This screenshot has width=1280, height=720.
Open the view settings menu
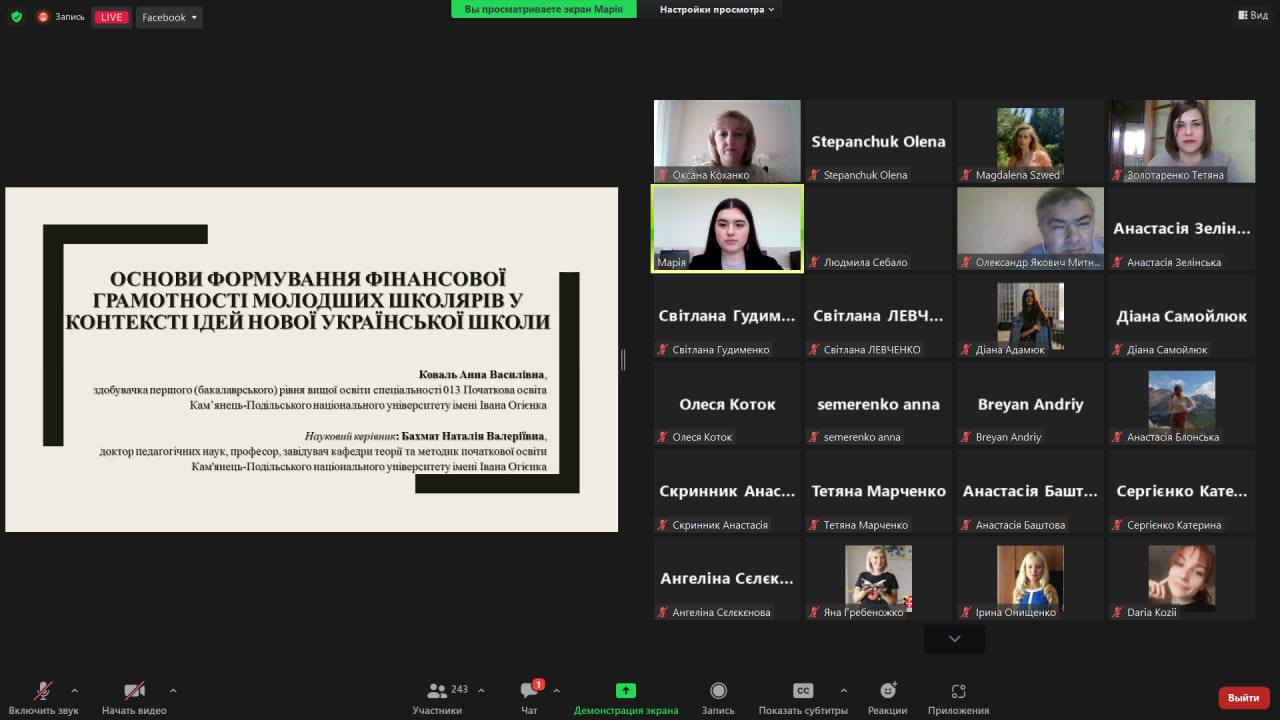click(717, 10)
